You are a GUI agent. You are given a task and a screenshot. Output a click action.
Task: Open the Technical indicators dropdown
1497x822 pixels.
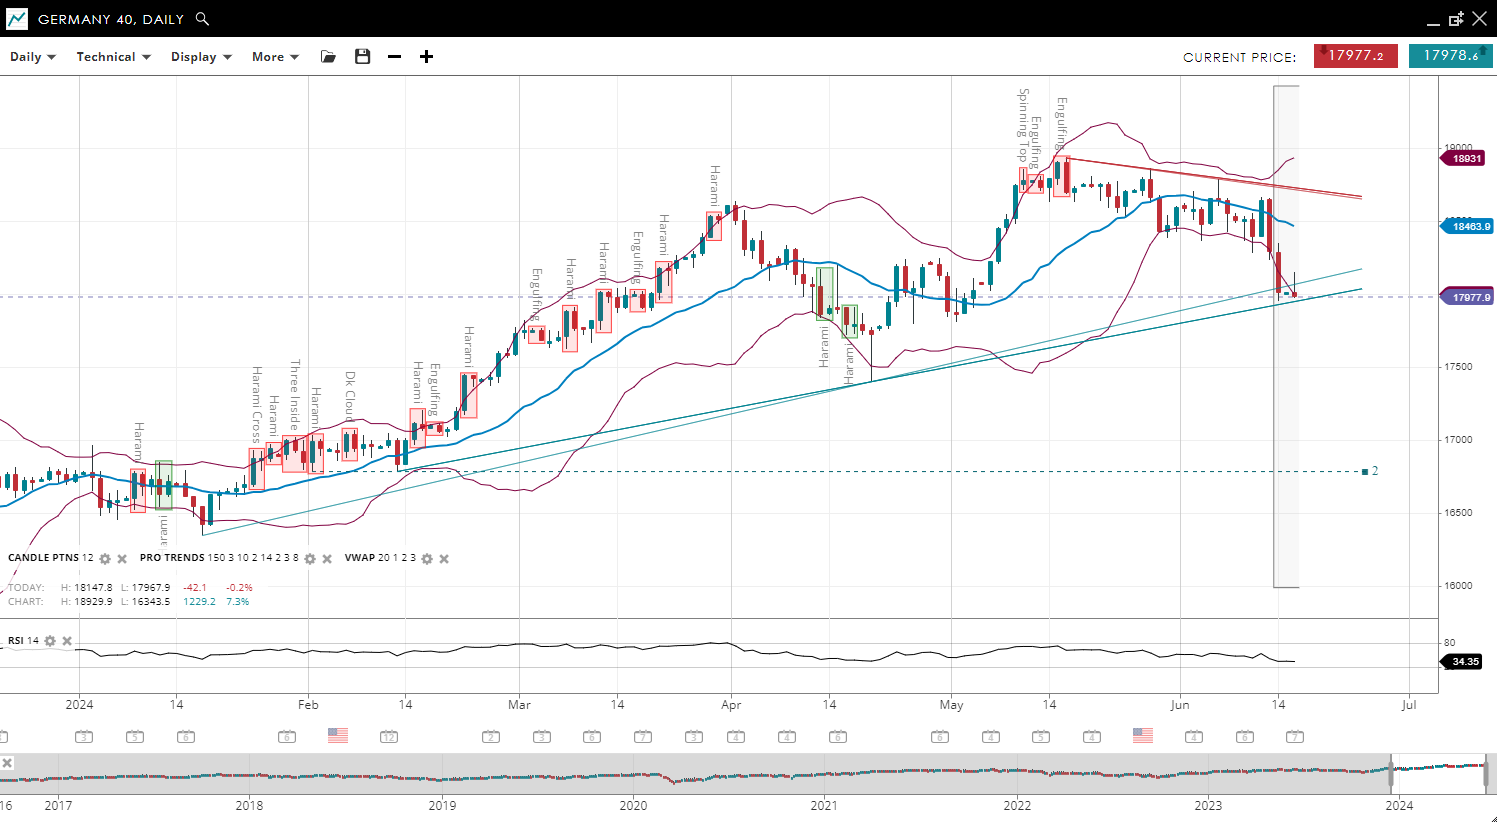click(113, 57)
